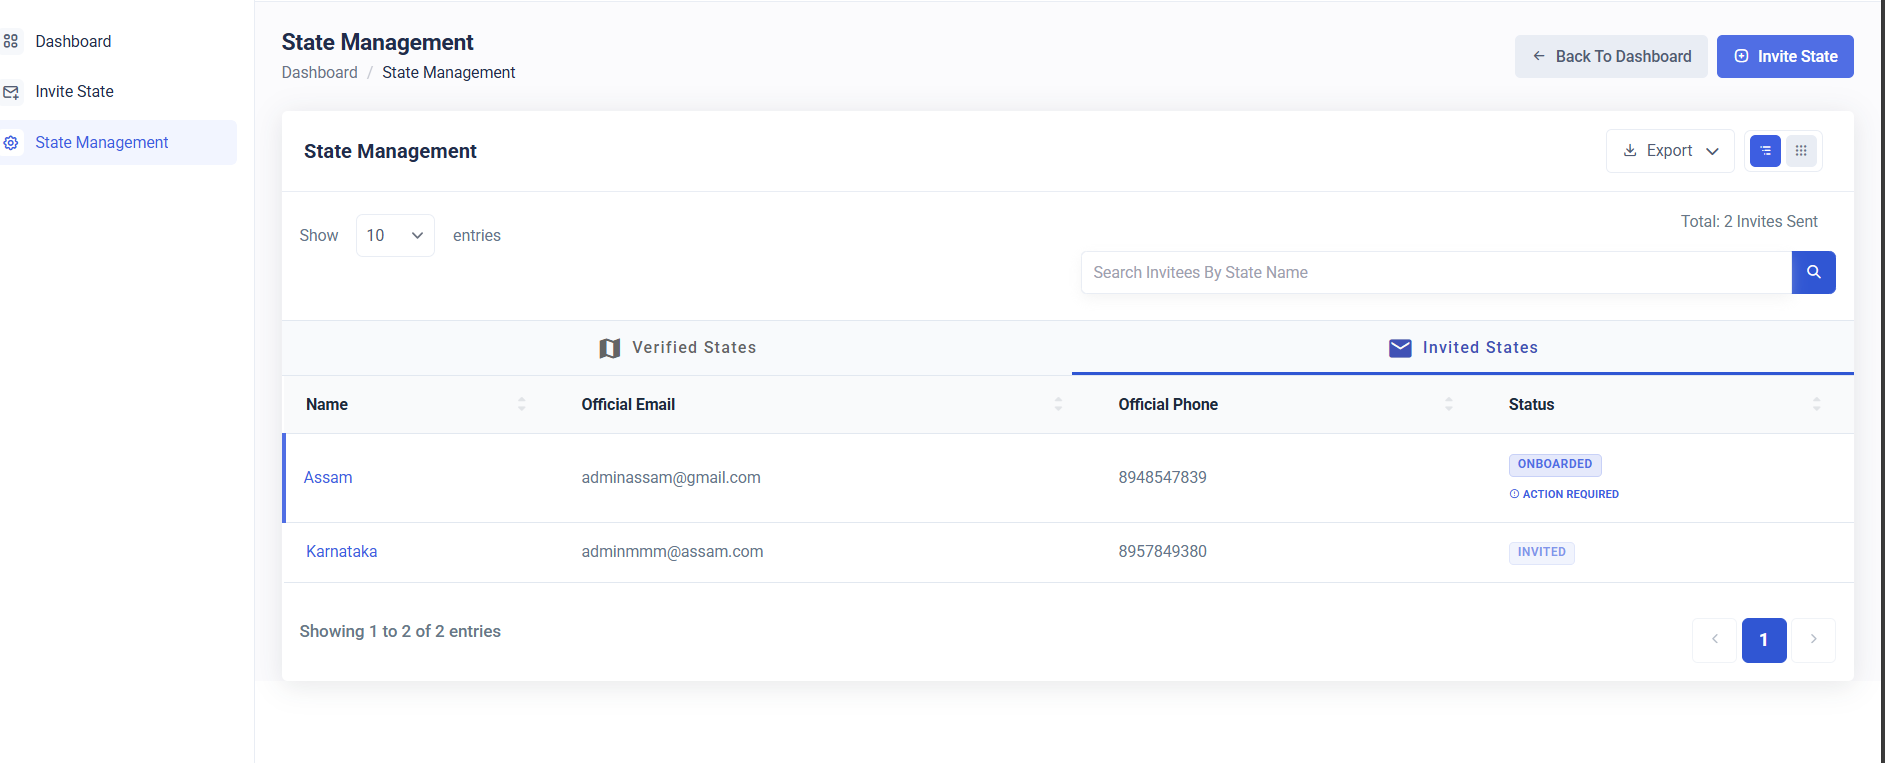Open the Verified States tab
This screenshot has width=1885, height=763.
(x=677, y=348)
